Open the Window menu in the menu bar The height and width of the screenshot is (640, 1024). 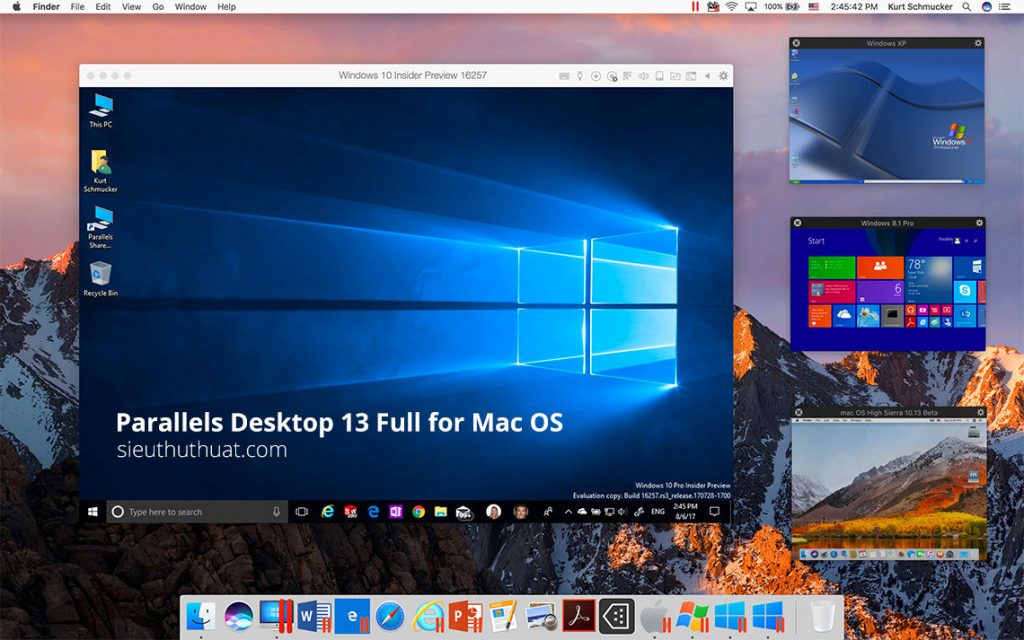pos(191,7)
